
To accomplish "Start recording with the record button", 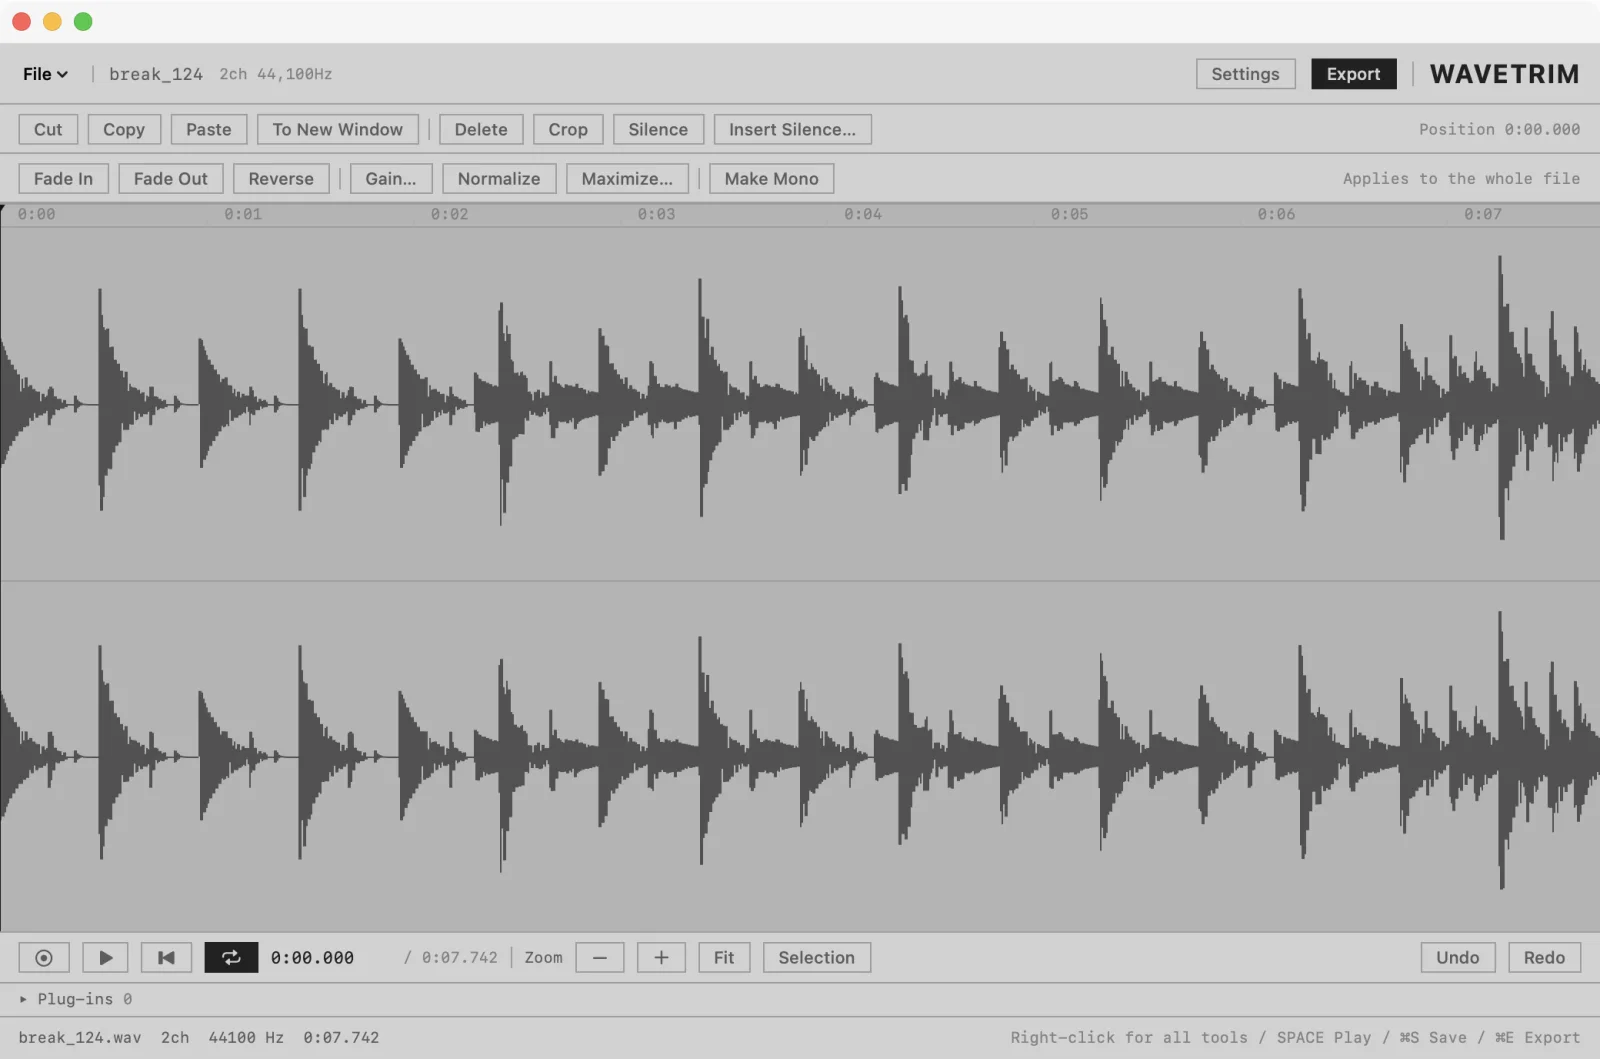I will pos(44,957).
